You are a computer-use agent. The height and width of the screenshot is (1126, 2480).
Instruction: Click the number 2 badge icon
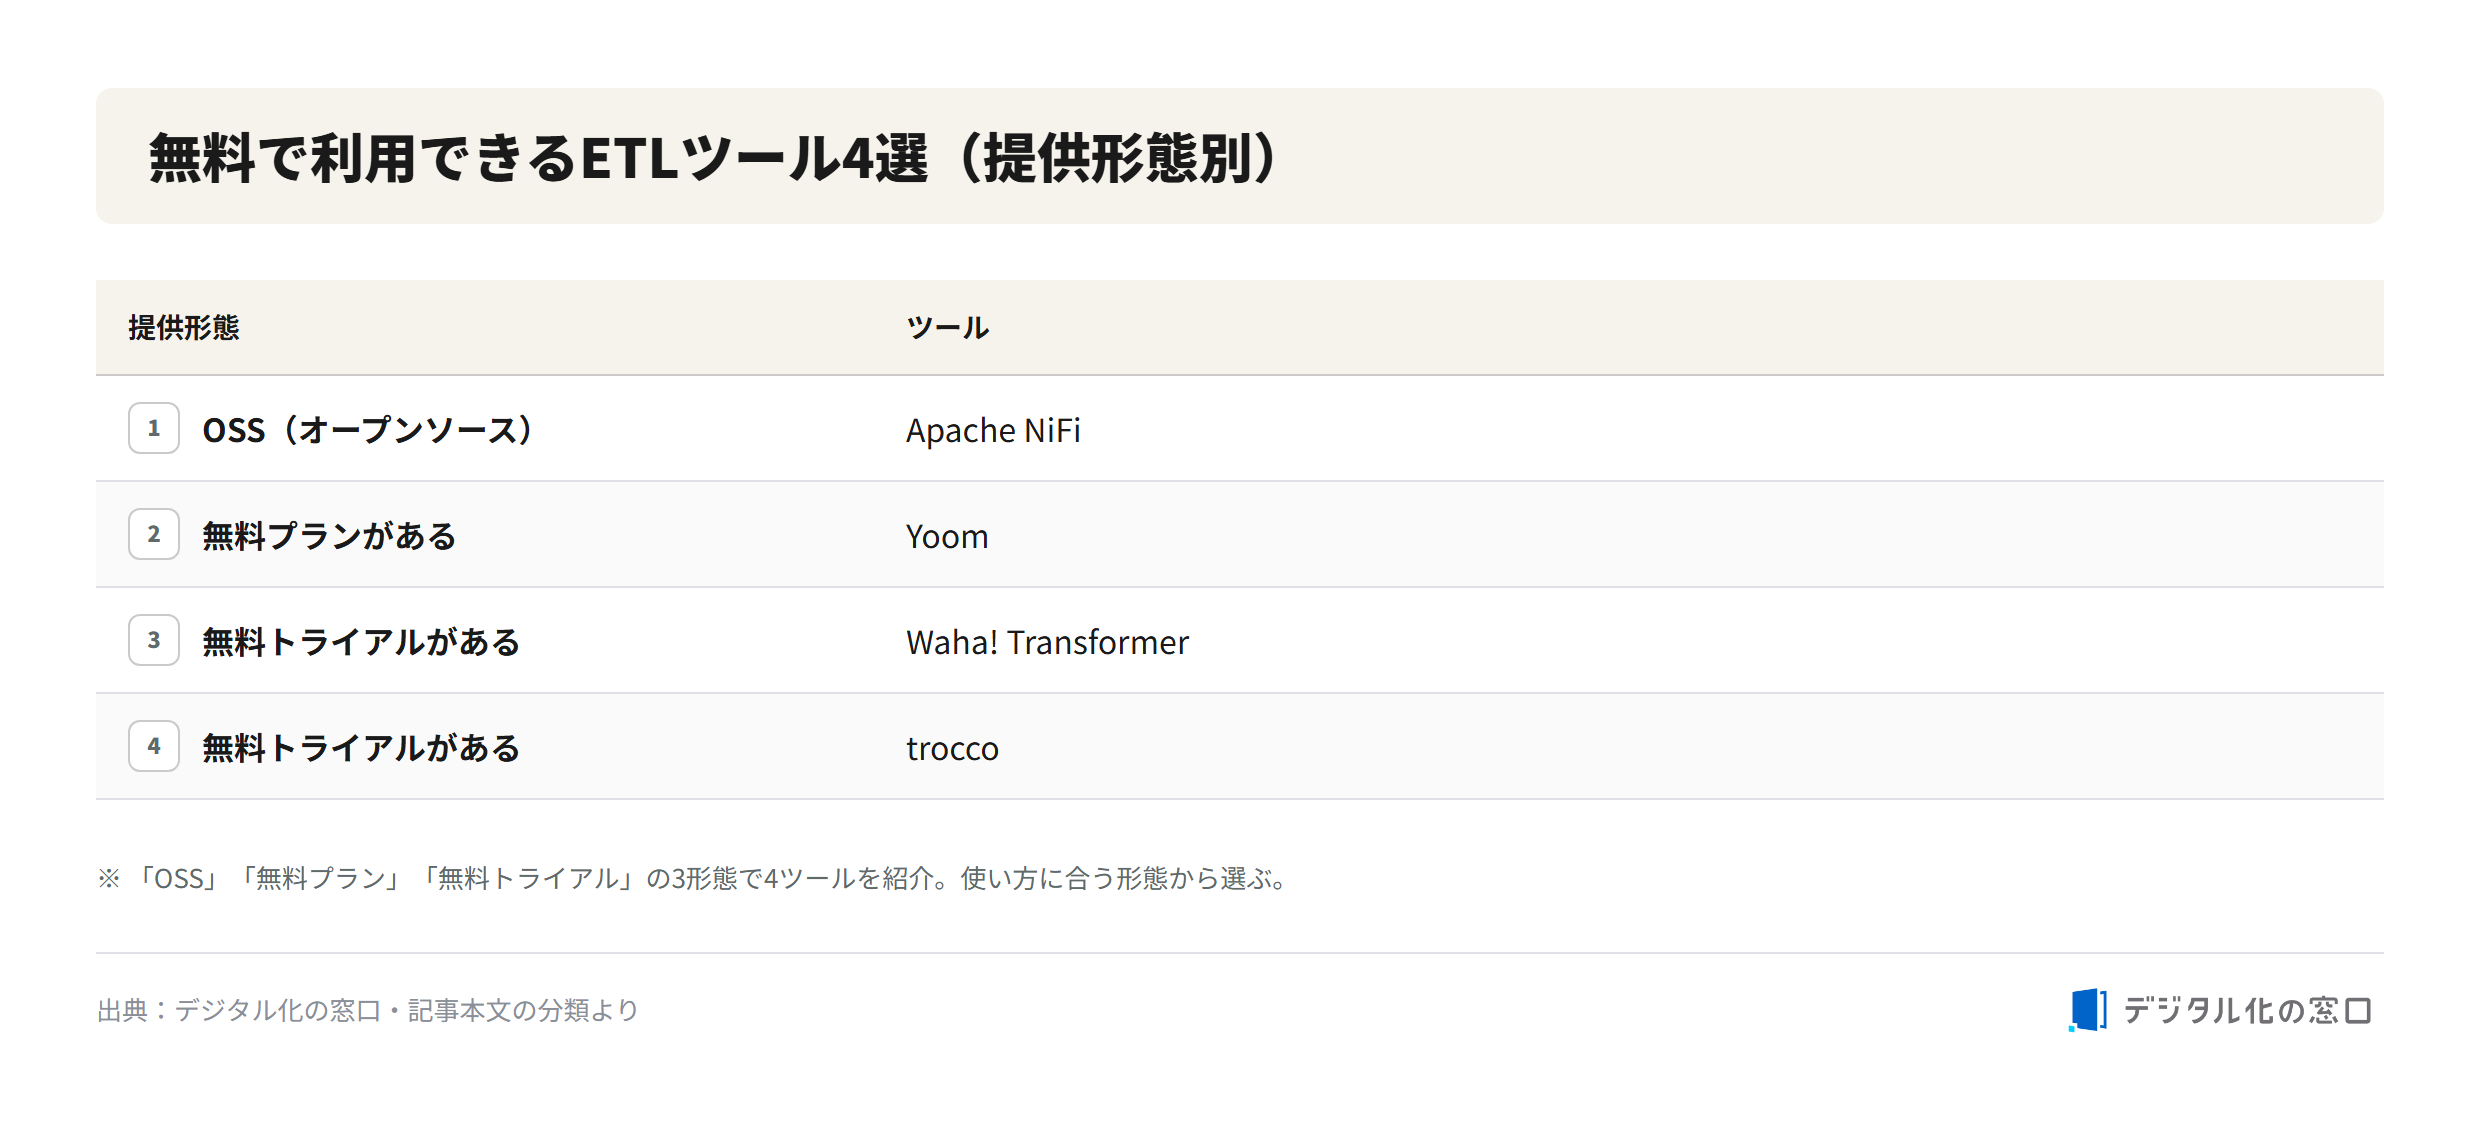click(x=154, y=534)
